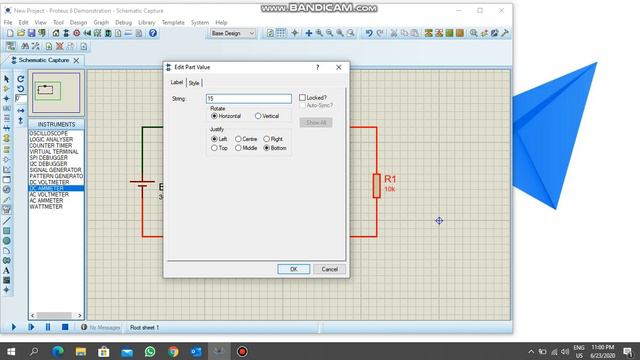Viewport: 640px width, 360px height.
Task: Open WhatsApp from the taskbar
Action: pos(150,351)
